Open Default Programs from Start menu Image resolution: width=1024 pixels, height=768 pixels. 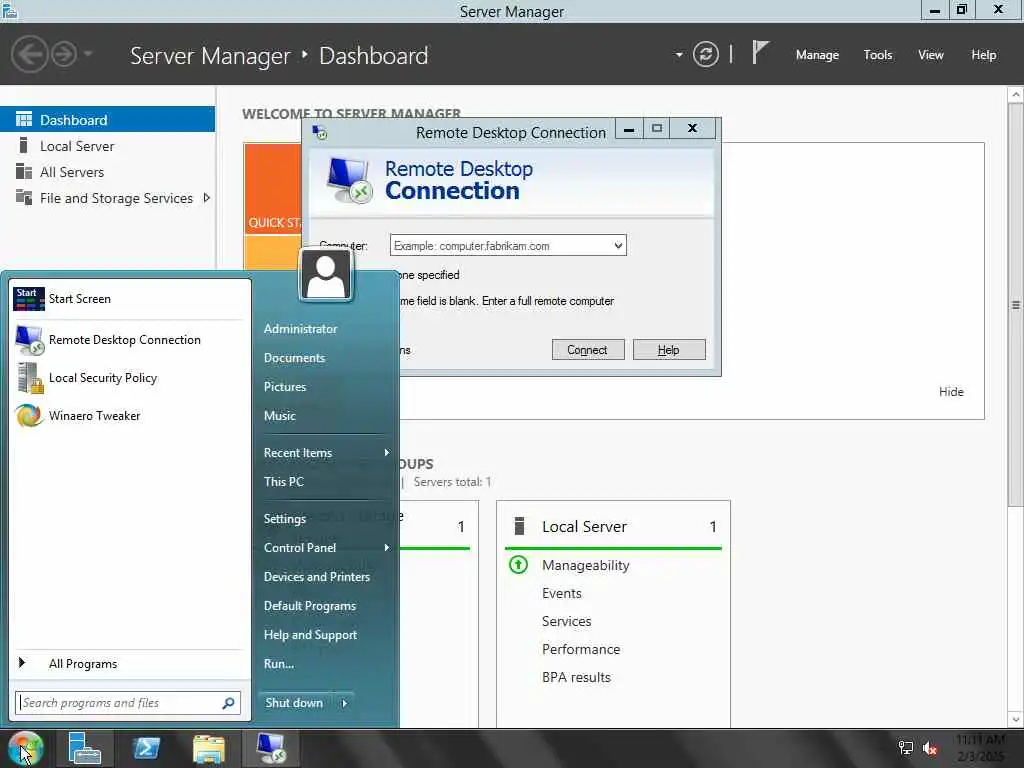(310, 605)
